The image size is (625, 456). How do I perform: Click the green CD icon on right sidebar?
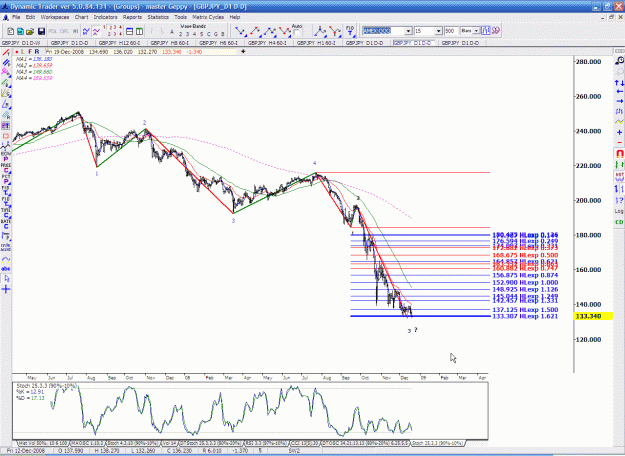(x=619, y=222)
